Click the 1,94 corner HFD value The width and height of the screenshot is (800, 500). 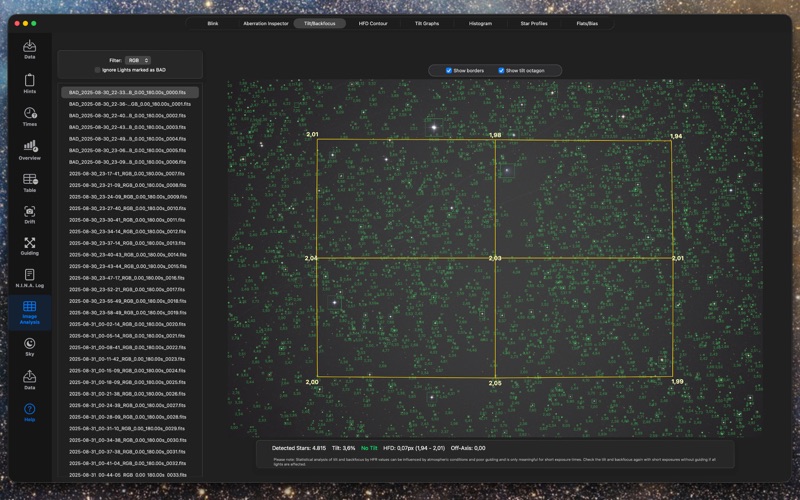[676, 136]
